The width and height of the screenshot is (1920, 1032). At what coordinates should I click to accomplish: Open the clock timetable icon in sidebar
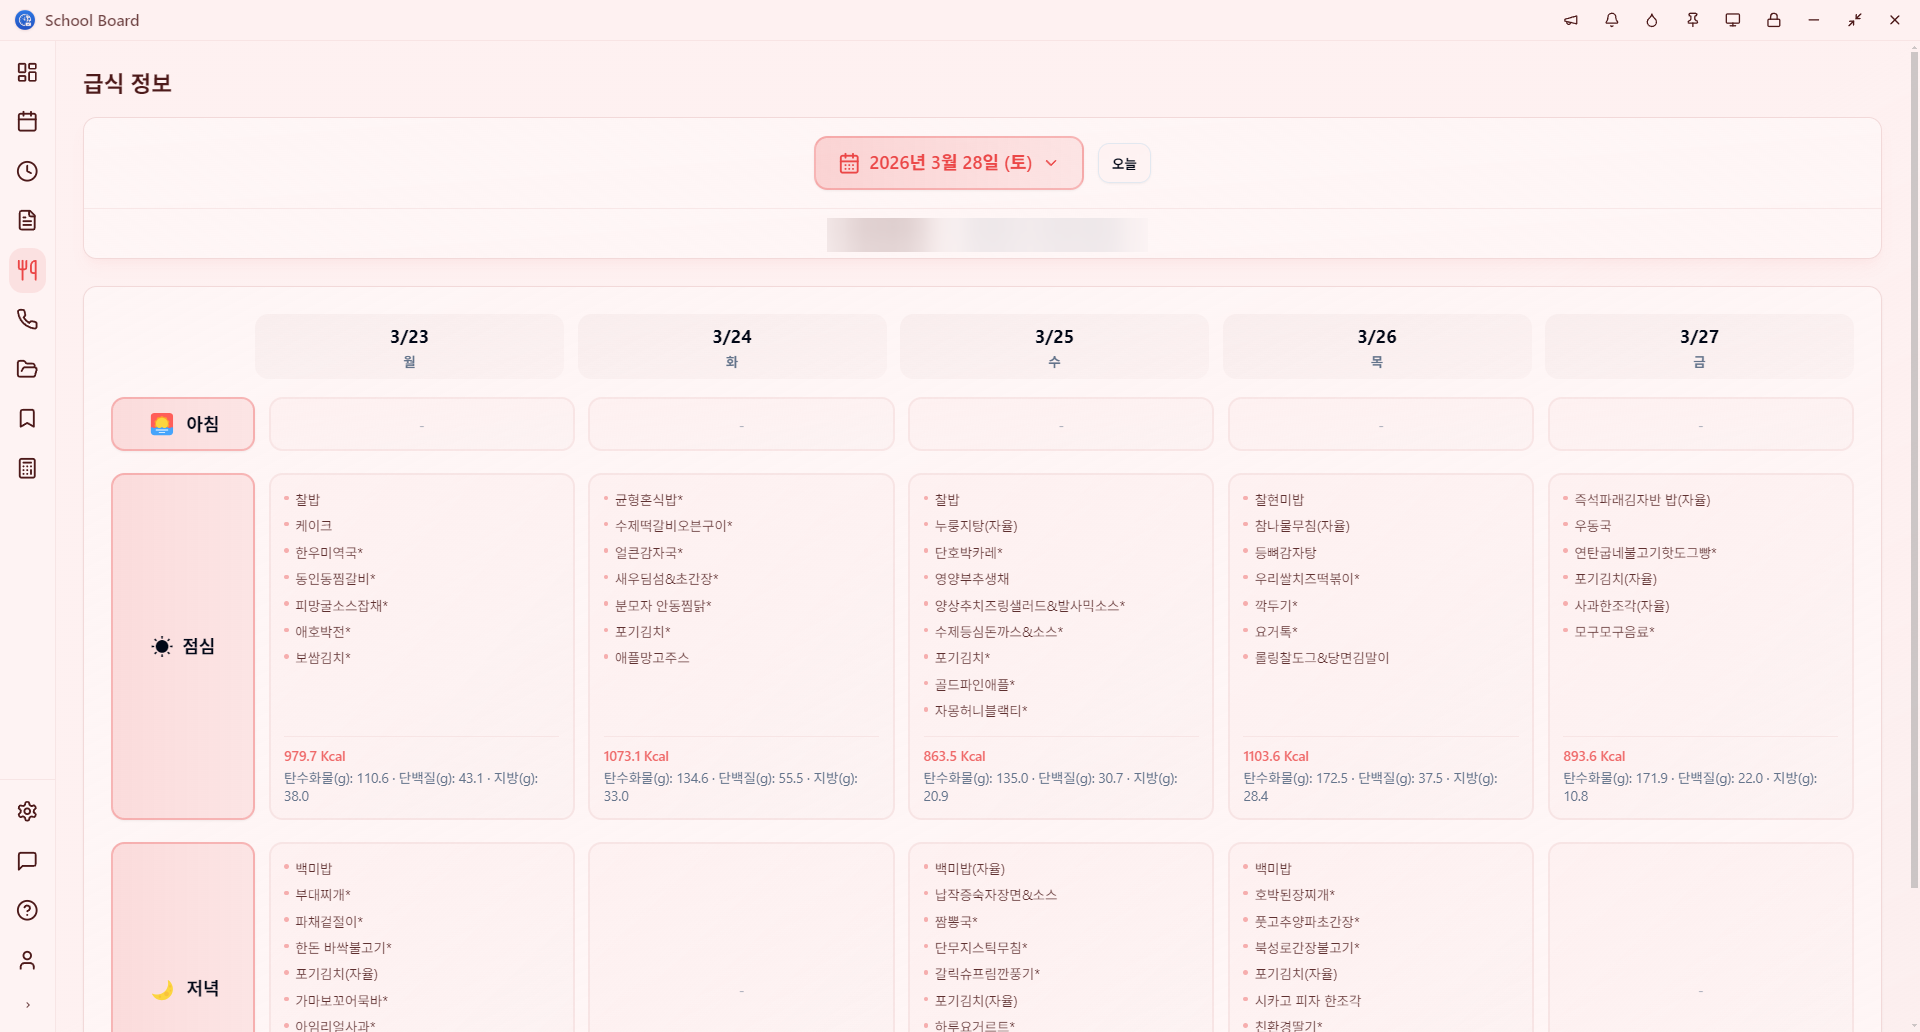tap(27, 171)
